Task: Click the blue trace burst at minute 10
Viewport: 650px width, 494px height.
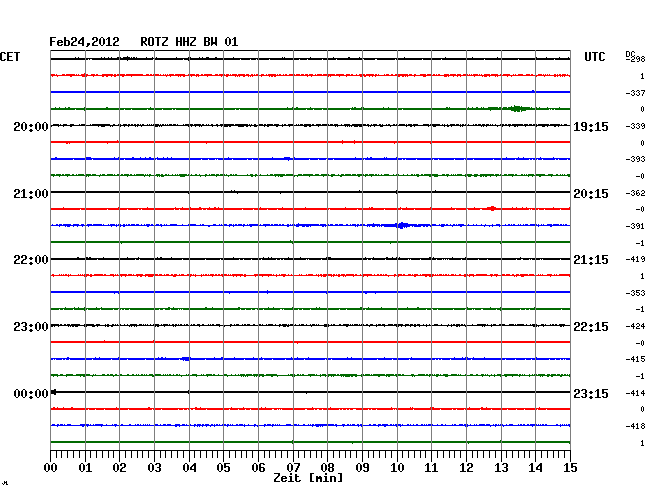Action: coord(401,225)
